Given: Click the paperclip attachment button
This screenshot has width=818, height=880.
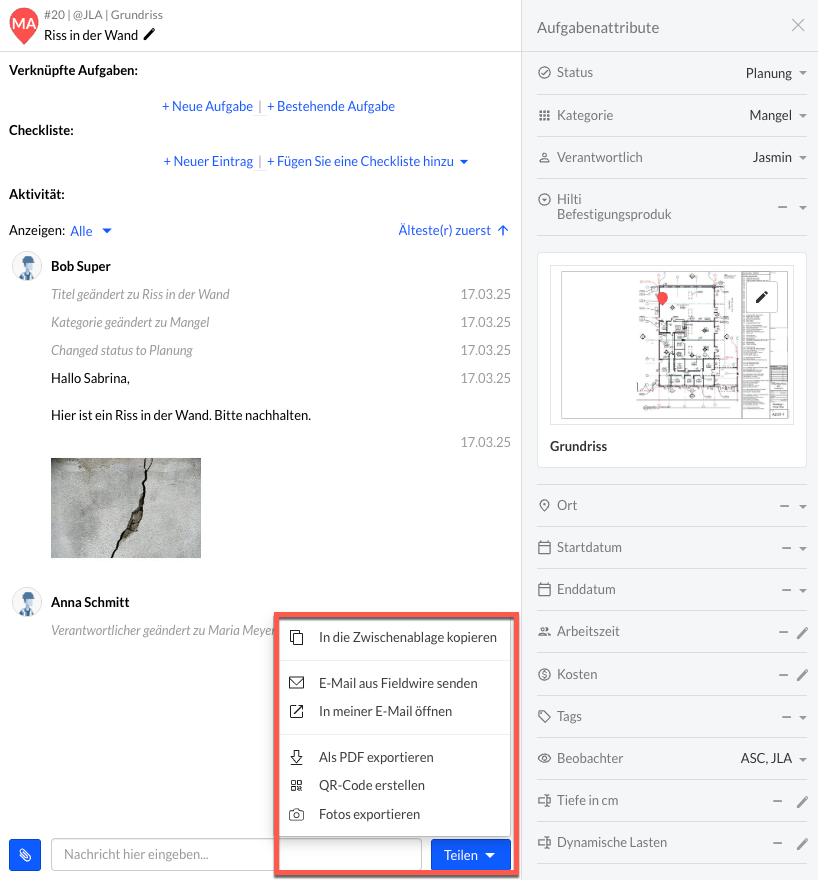Looking at the screenshot, I should pos(25,855).
